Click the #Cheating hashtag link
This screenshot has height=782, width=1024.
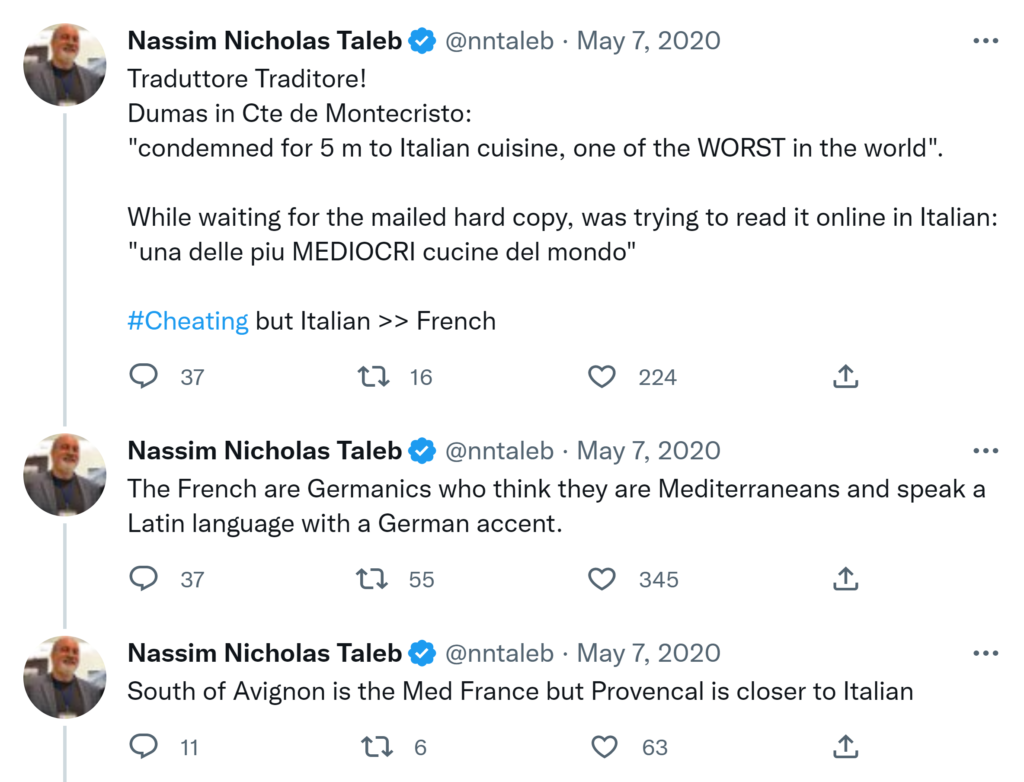point(188,321)
